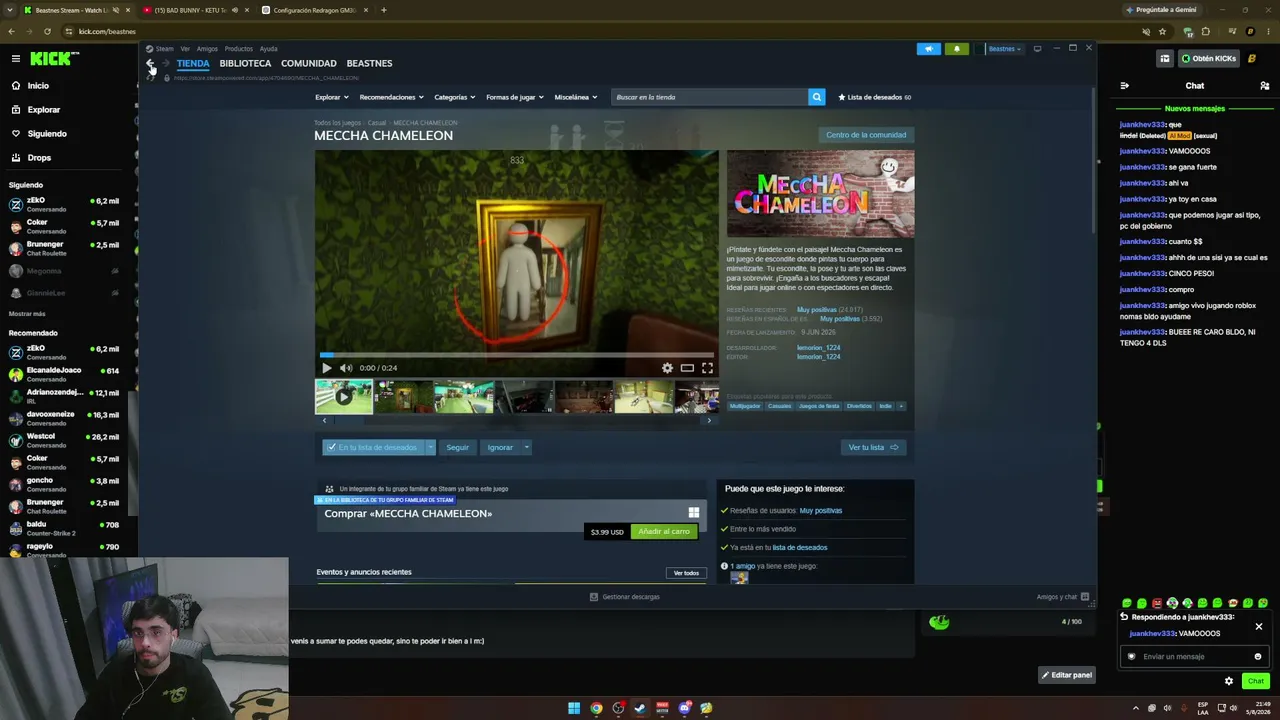Click 'Ver todos' events button
1280x720 pixels.
[686, 573]
